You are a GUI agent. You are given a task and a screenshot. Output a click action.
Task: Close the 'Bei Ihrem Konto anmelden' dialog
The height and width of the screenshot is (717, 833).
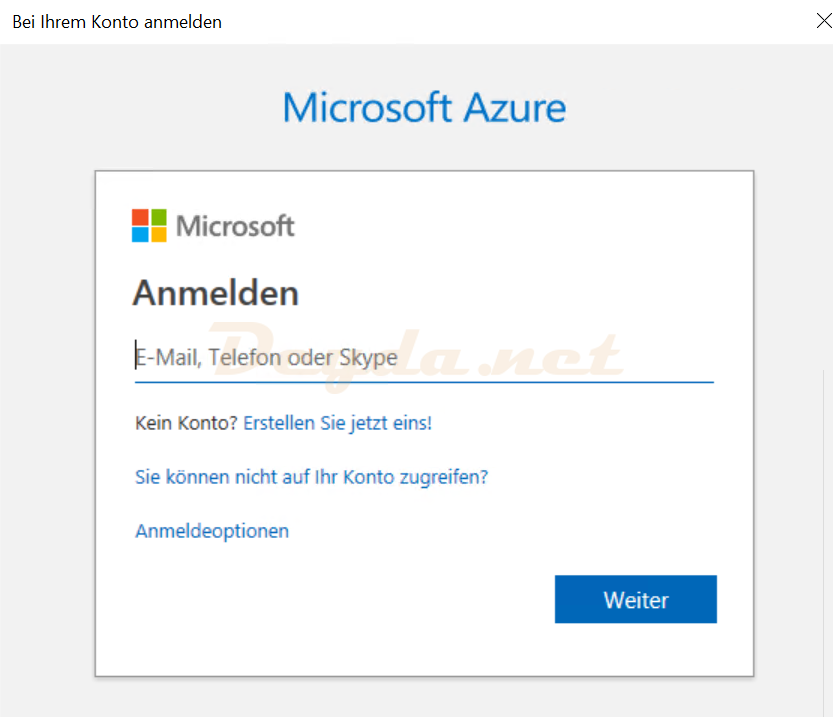click(x=824, y=21)
